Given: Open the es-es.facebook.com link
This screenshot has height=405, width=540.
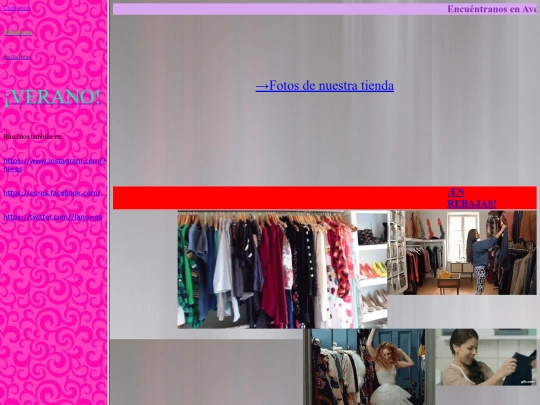Looking at the screenshot, I should pos(52,193).
